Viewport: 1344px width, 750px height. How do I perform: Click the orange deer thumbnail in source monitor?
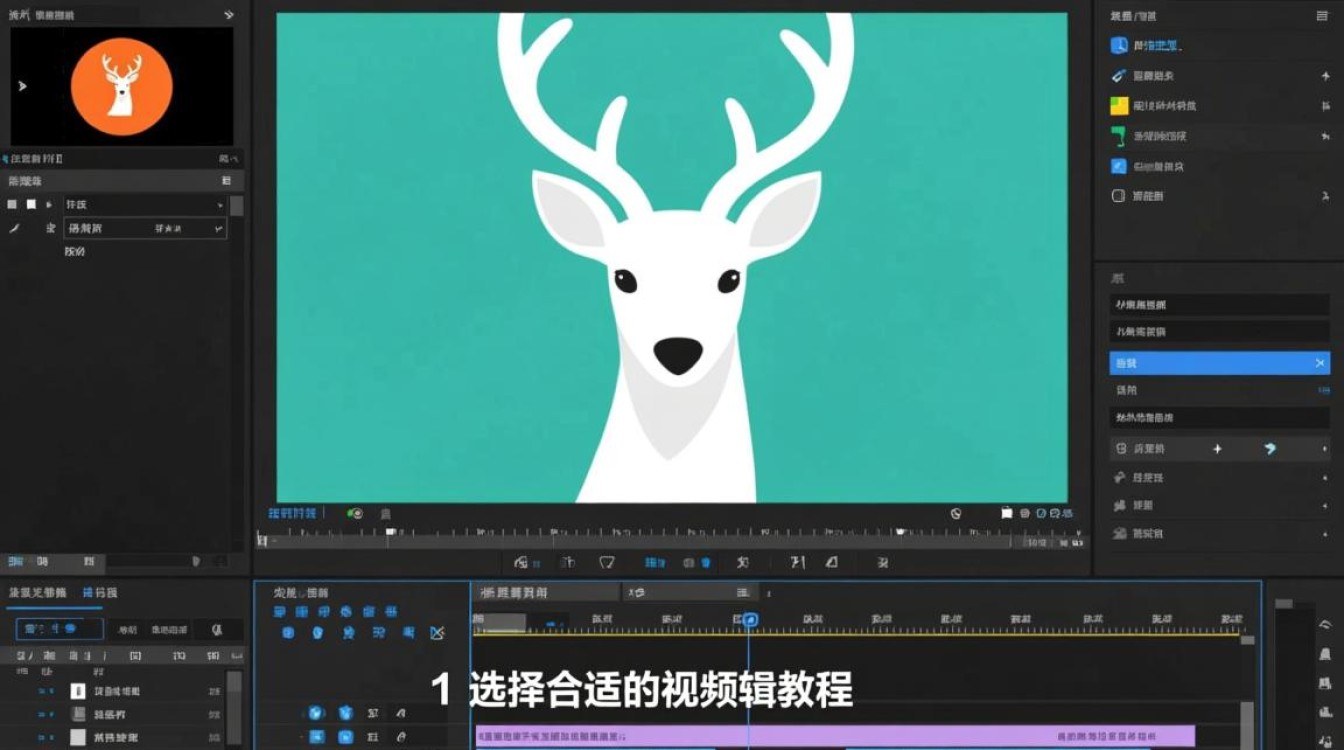coord(121,86)
